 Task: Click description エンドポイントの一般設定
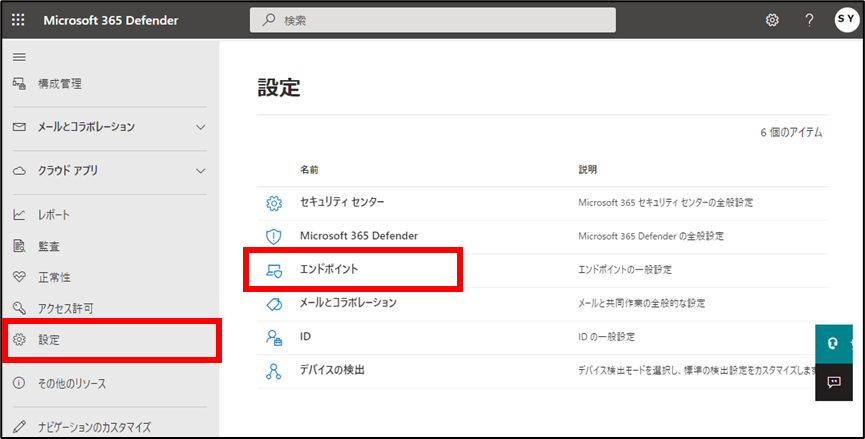625,270
